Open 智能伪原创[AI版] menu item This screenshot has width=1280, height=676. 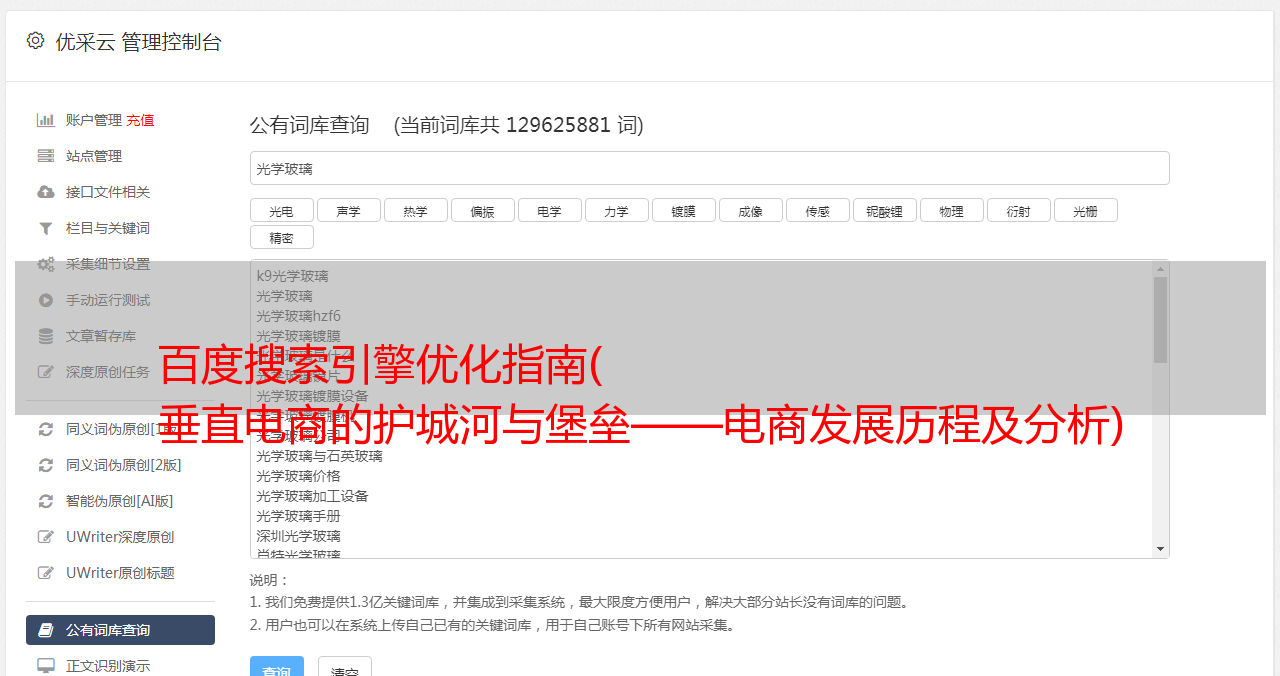120,501
